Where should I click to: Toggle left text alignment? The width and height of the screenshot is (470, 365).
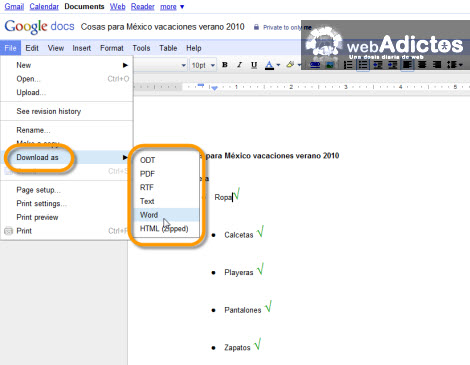coord(407,65)
